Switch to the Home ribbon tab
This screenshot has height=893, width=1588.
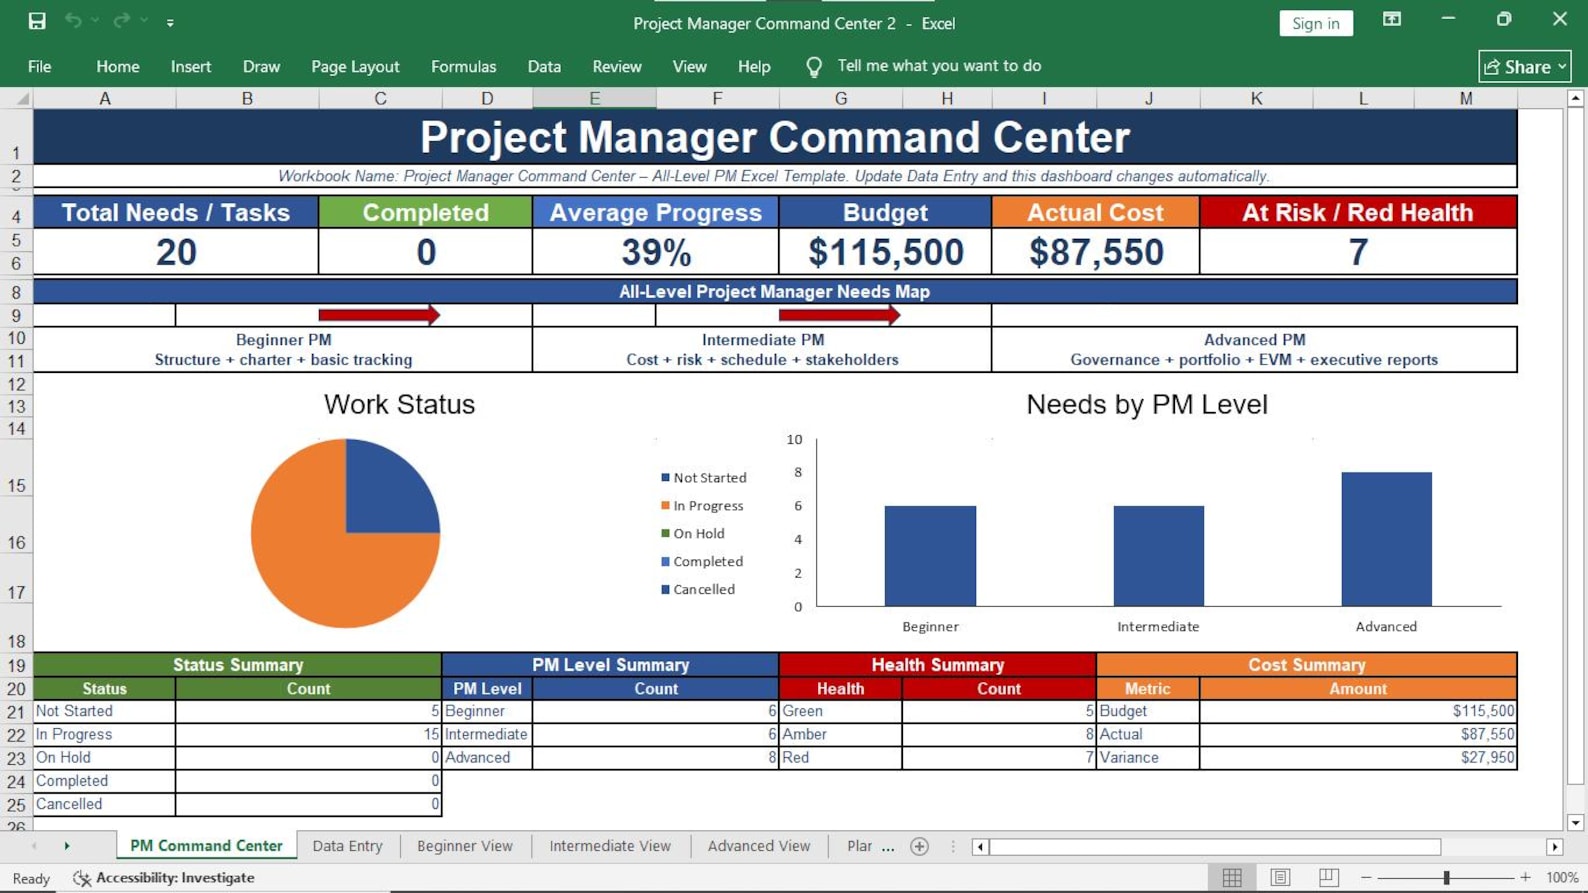tap(118, 66)
